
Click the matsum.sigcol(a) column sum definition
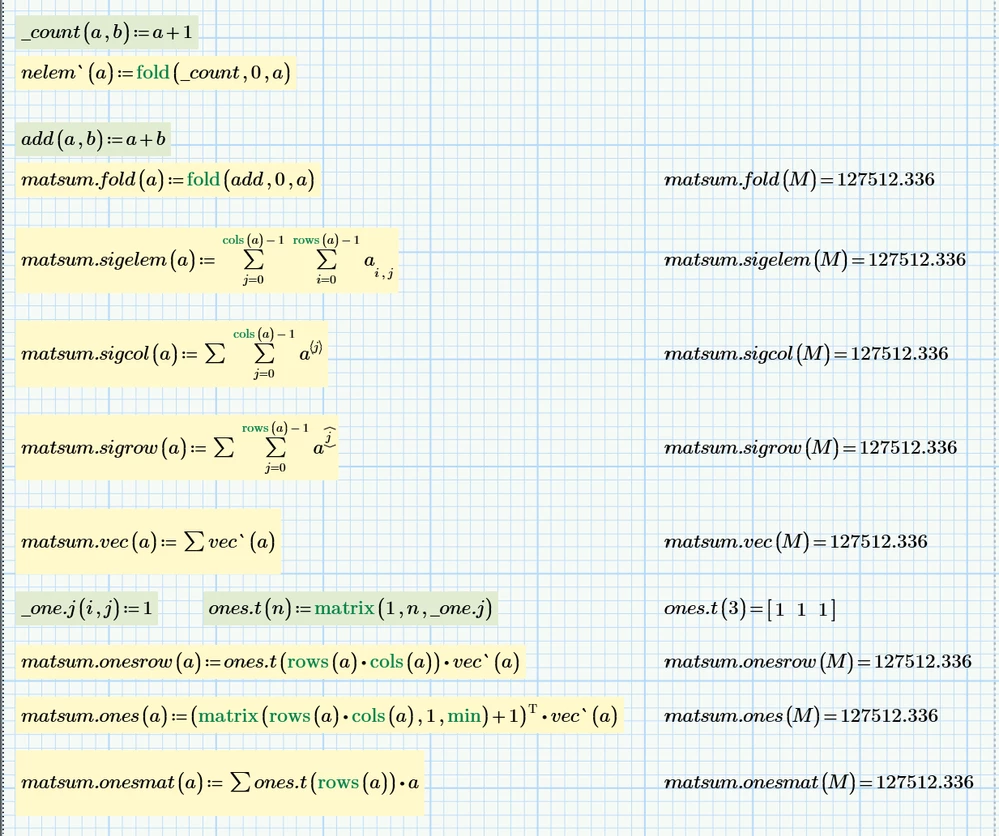tap(172, 354)
